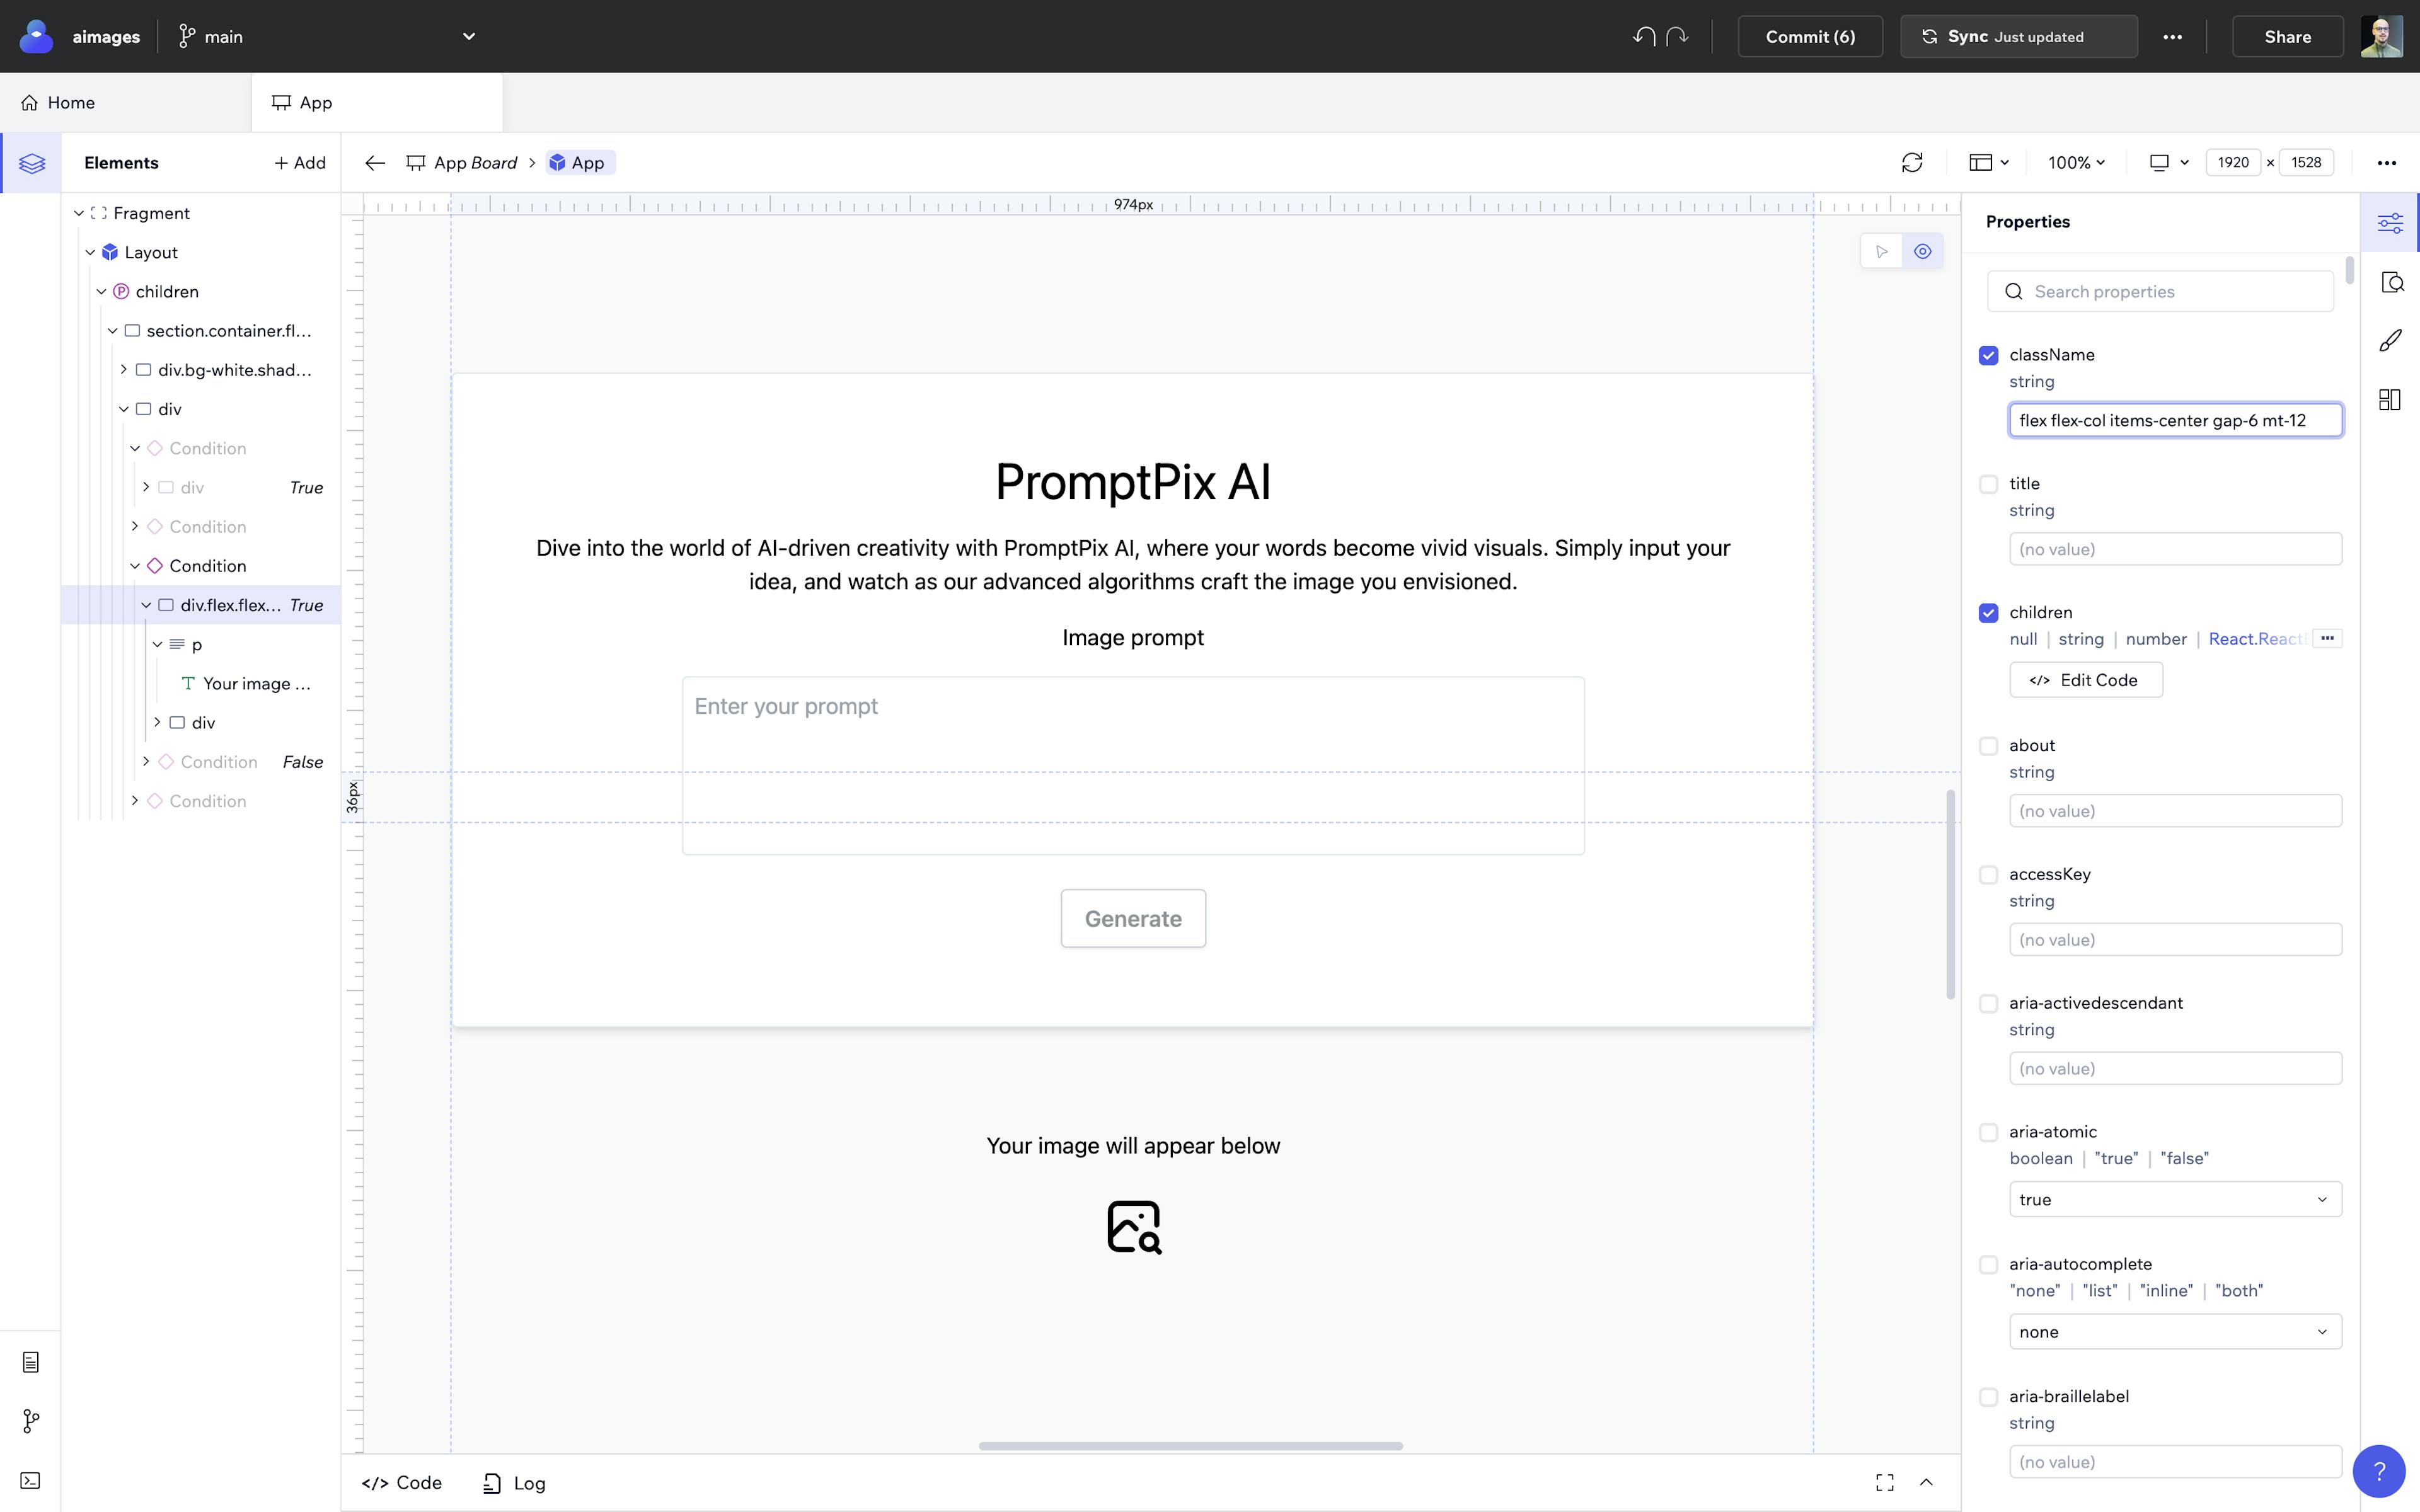The image size is (2420, 1512).
Task: Open the Log tab at bottom
Action: pos(515,1483)
